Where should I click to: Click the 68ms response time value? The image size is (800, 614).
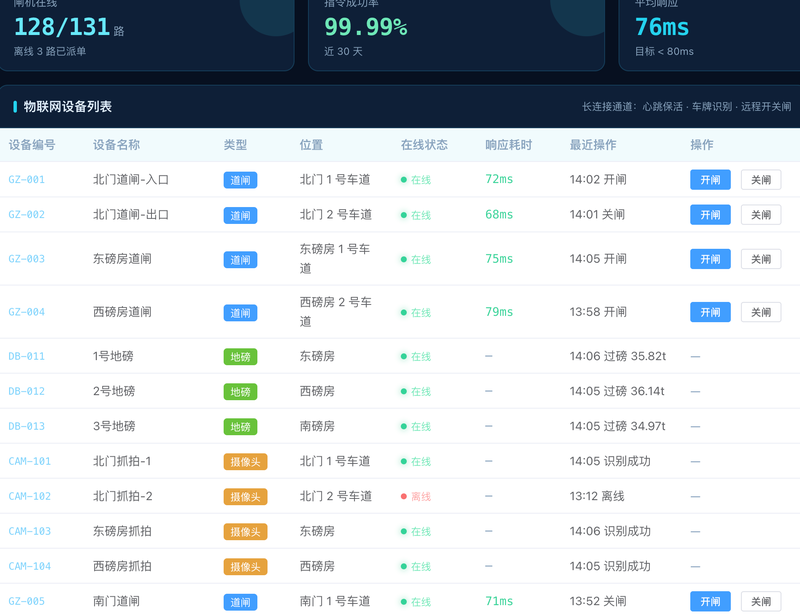(499, 214)
